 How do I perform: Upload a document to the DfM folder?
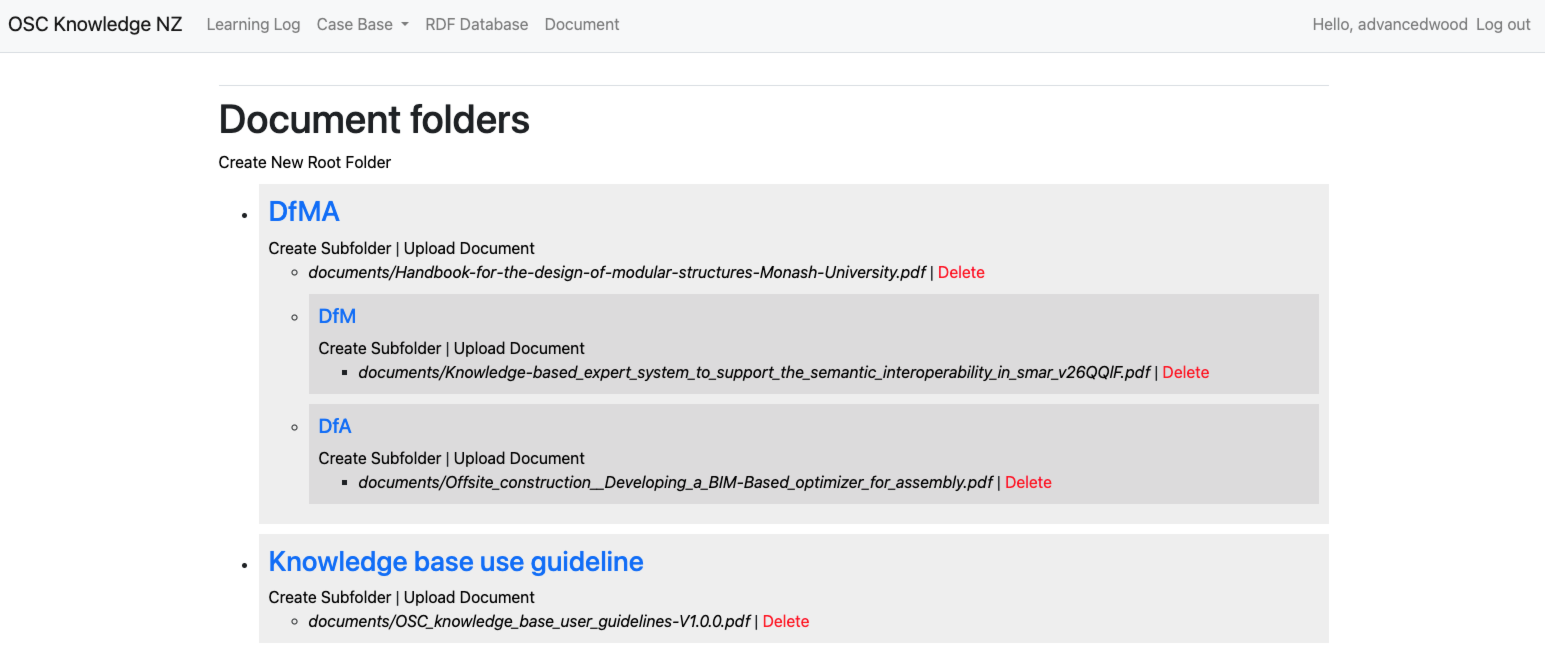pyautogui.click(x=519, y=348)
